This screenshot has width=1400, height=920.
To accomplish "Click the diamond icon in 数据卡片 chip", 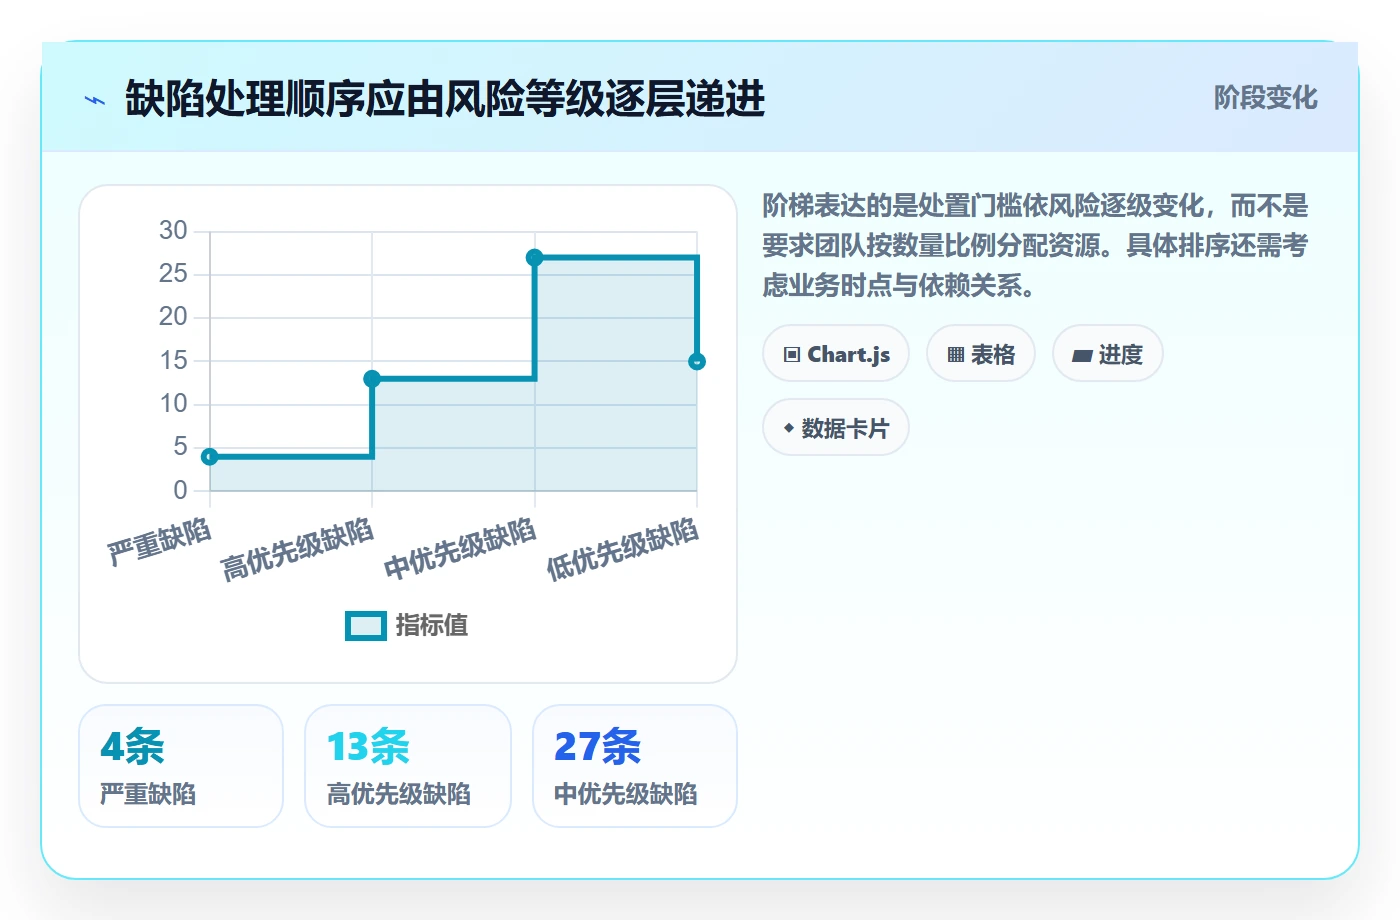I will [x=789, y=428].
